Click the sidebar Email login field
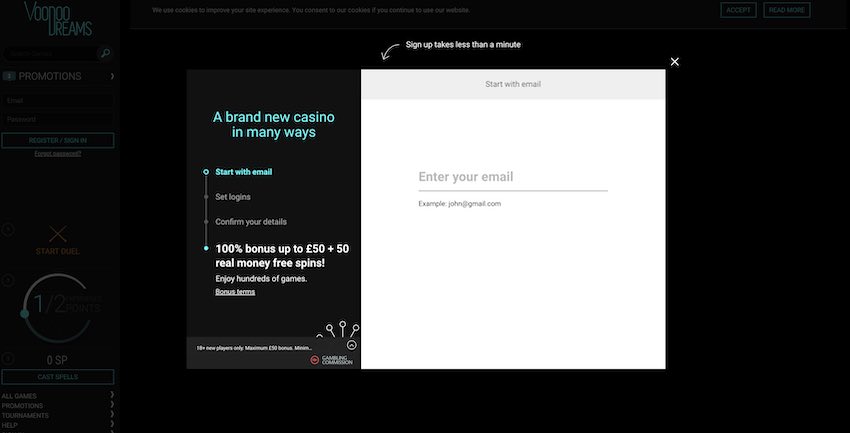 point(58,100)
